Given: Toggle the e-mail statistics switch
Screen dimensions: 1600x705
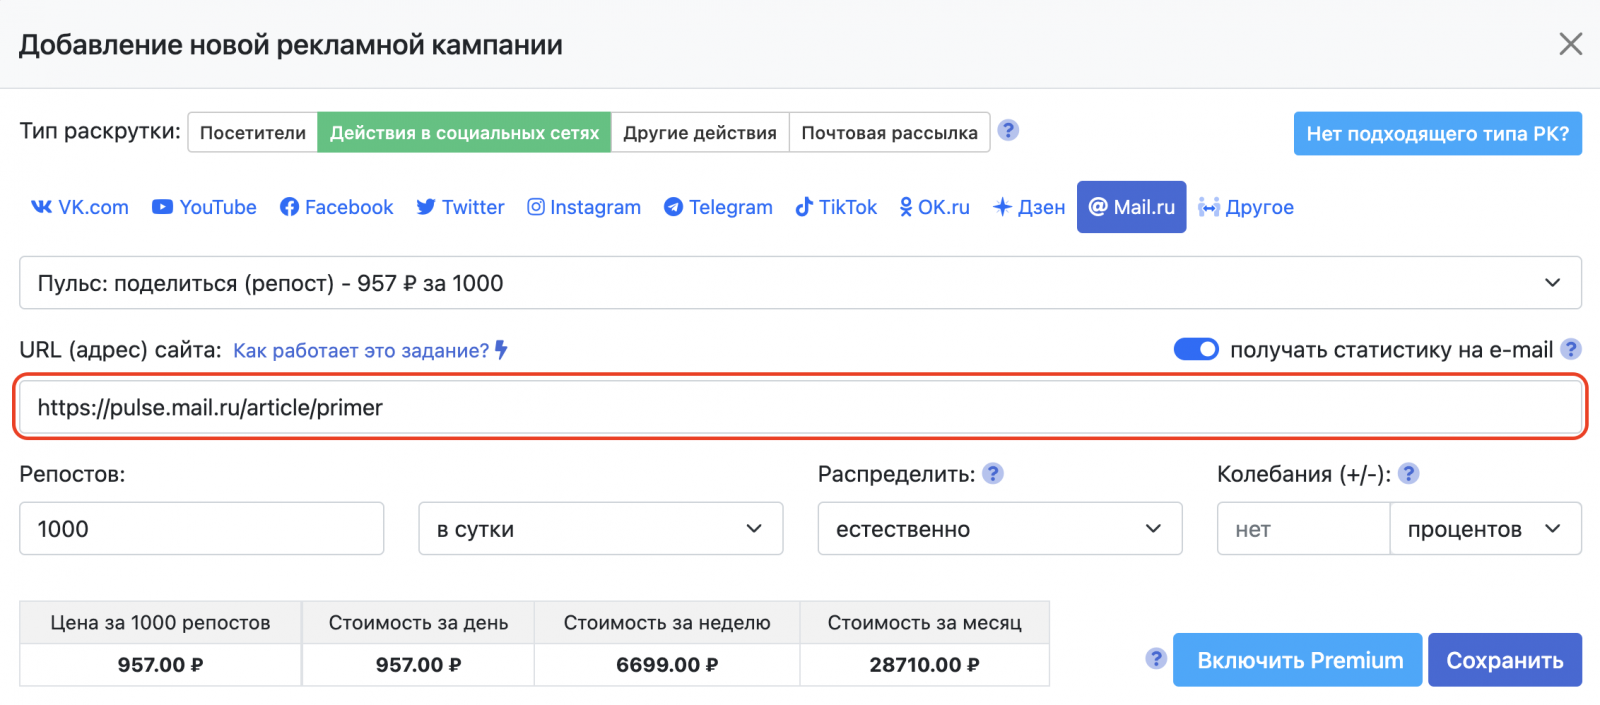Looking at the screenshot, I should click(1195, 350).
